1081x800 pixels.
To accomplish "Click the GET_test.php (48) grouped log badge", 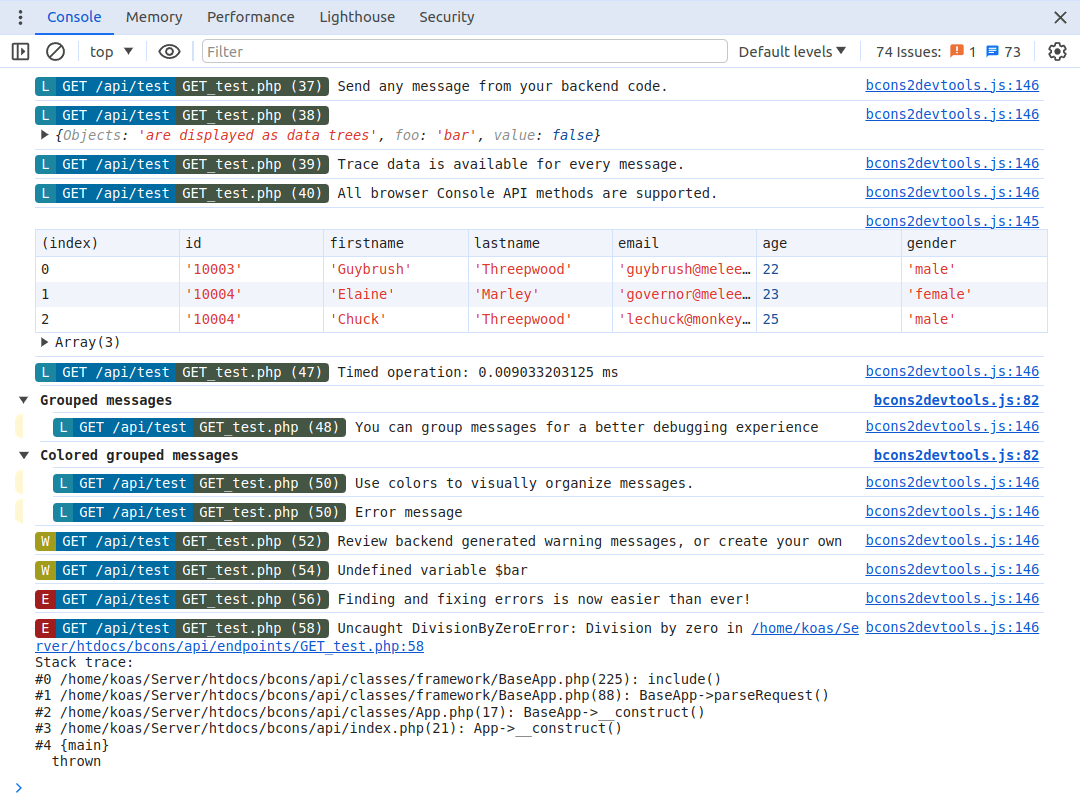I will (270, 428).
